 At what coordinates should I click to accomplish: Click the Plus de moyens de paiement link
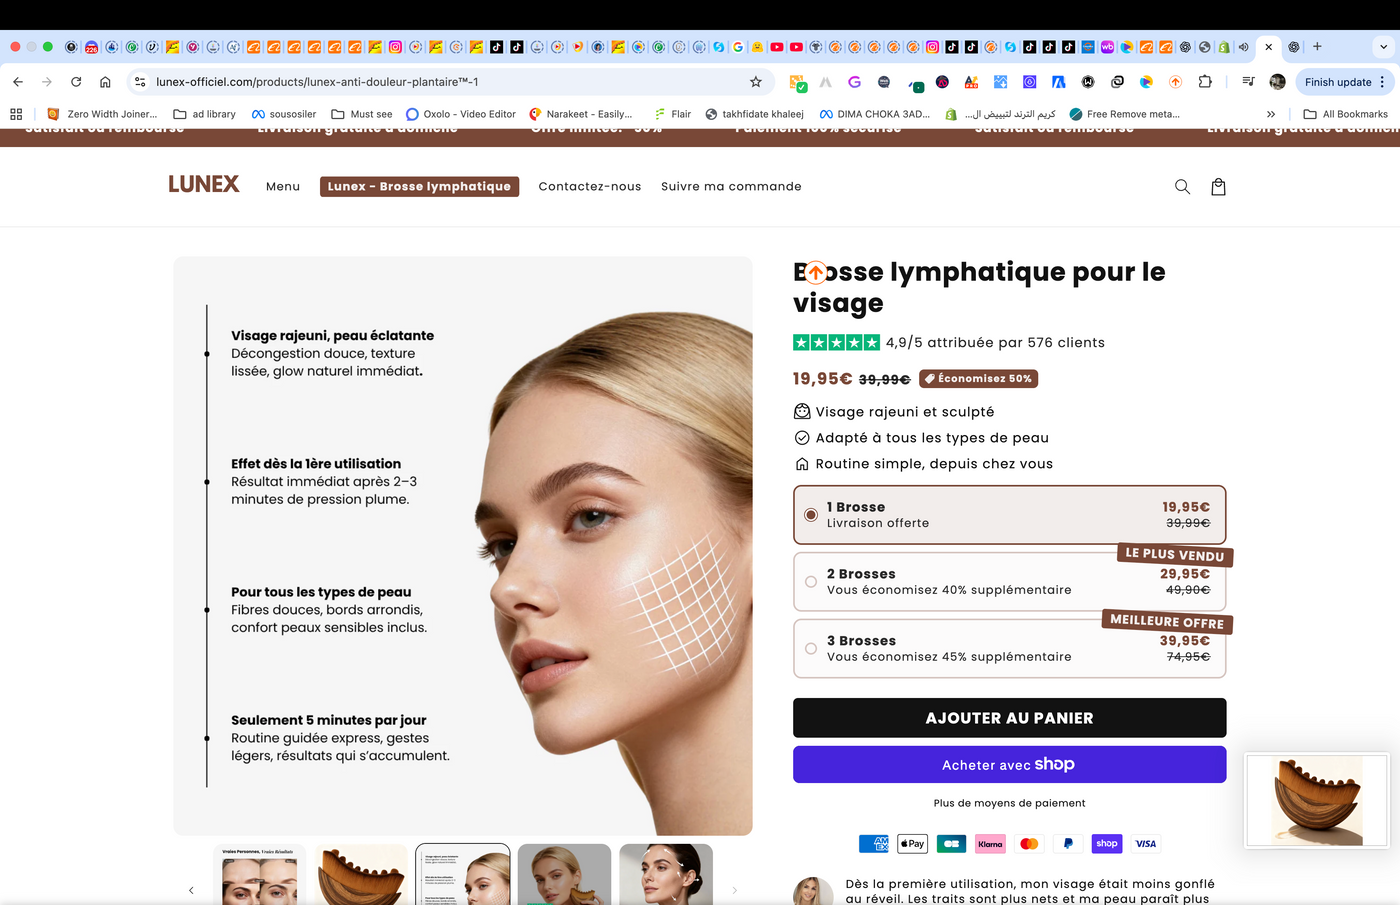[1009, 803]
